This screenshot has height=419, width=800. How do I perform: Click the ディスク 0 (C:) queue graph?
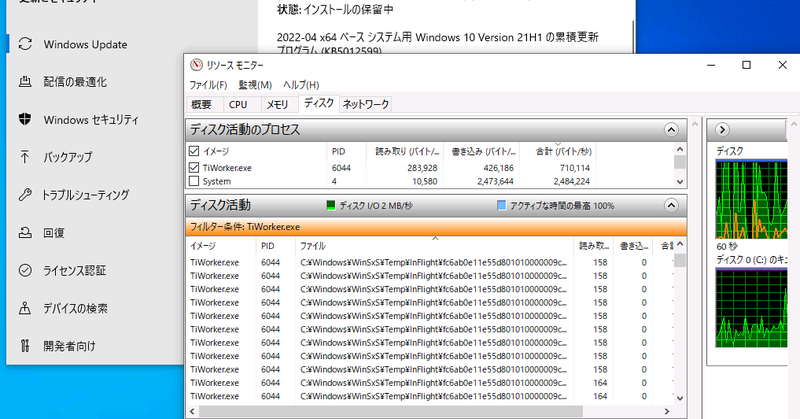(x=751, y=308)
